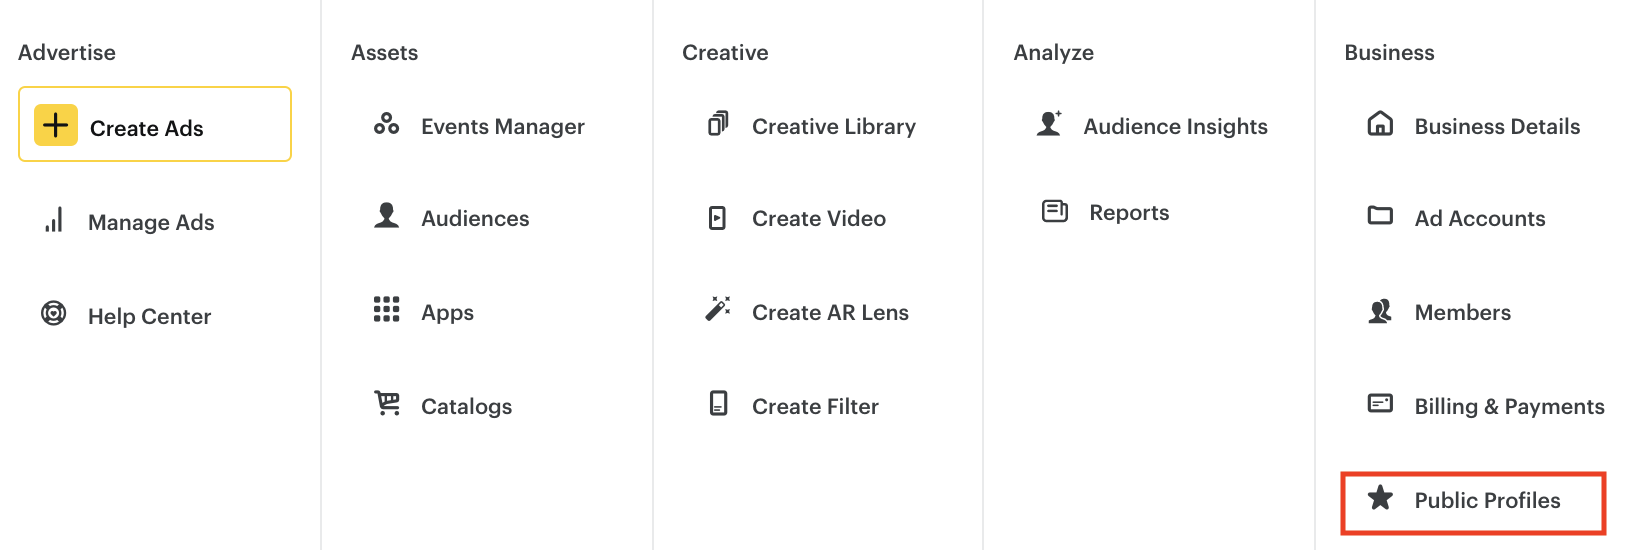
Task: Click the Billing & Payments card icon
Action: (1380, 404)
